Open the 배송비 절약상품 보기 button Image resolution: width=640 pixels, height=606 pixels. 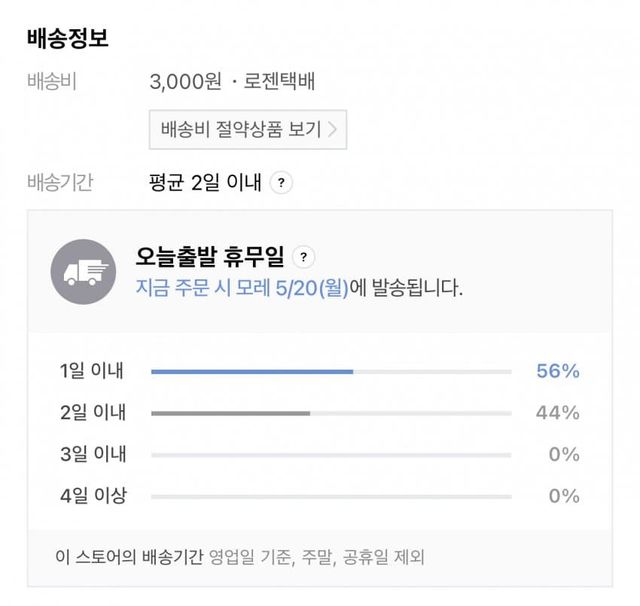pyautogui.click(x=248, y=130)
